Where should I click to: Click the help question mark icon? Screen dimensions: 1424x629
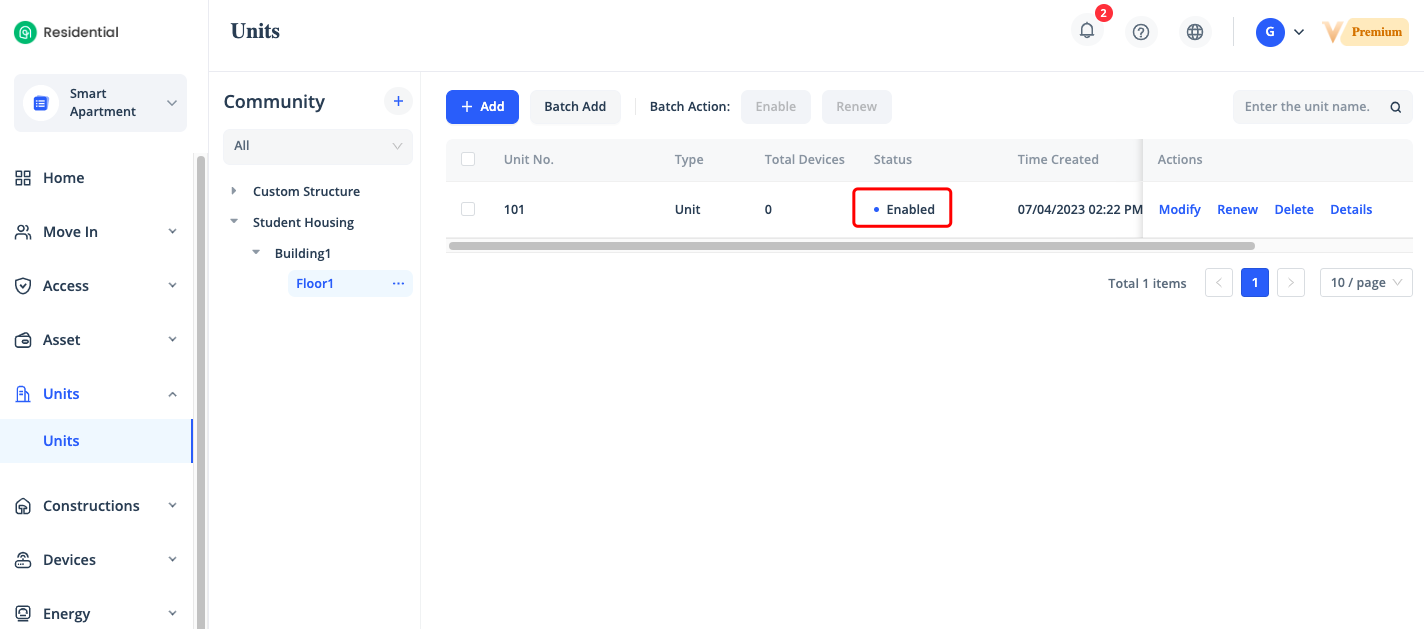click(1140, 32)
